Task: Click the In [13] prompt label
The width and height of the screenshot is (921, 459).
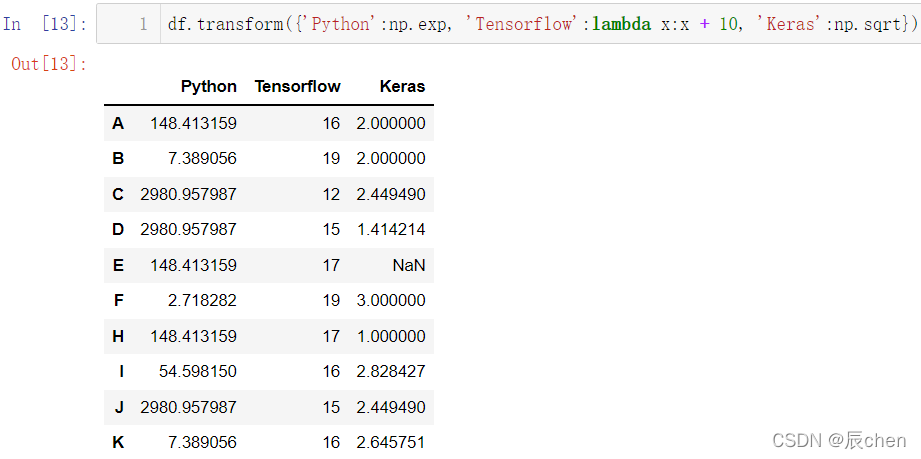Action: [x=45, y=24]
